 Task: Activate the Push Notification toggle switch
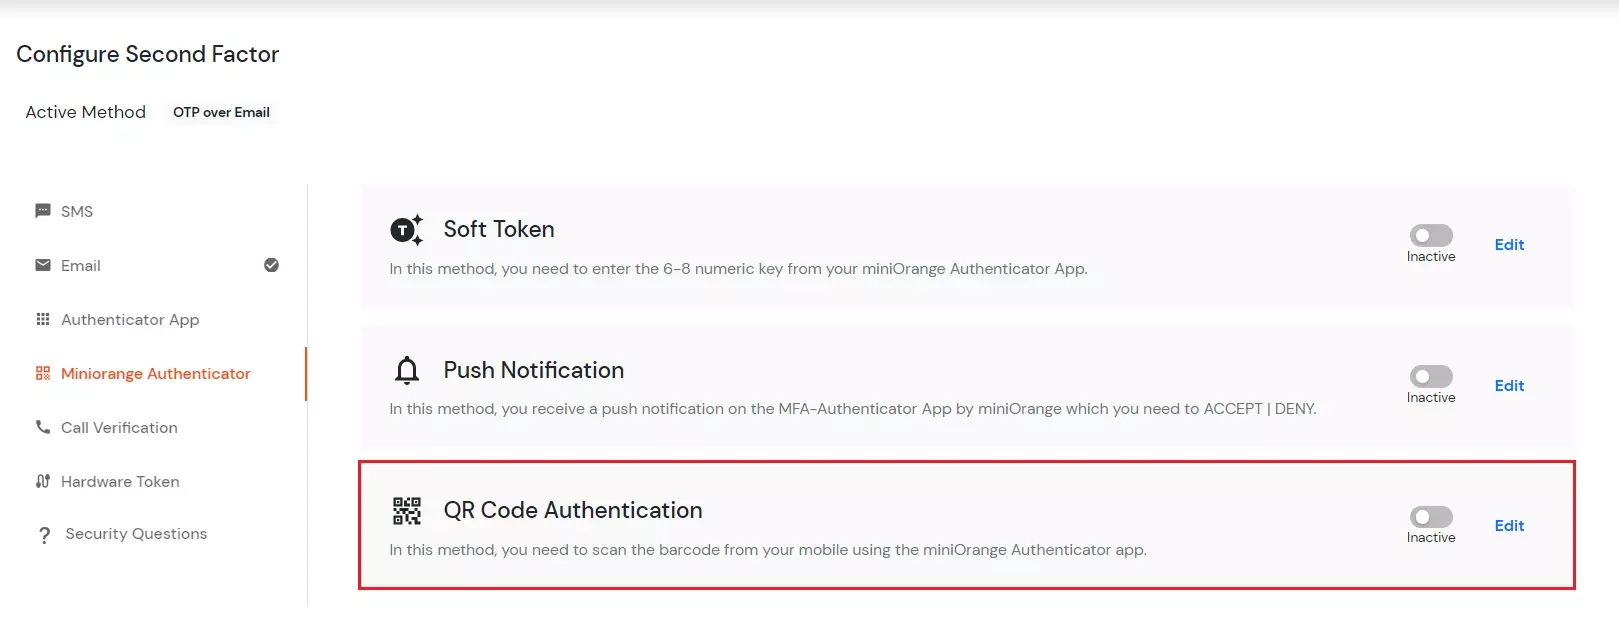1430,378
